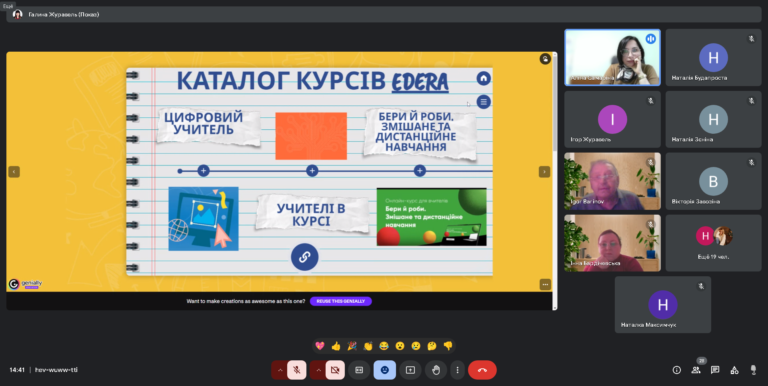The height and width of the screenshot is (386, 768).
Task: Send thumbs up reaction
Action: click(336, 346)
